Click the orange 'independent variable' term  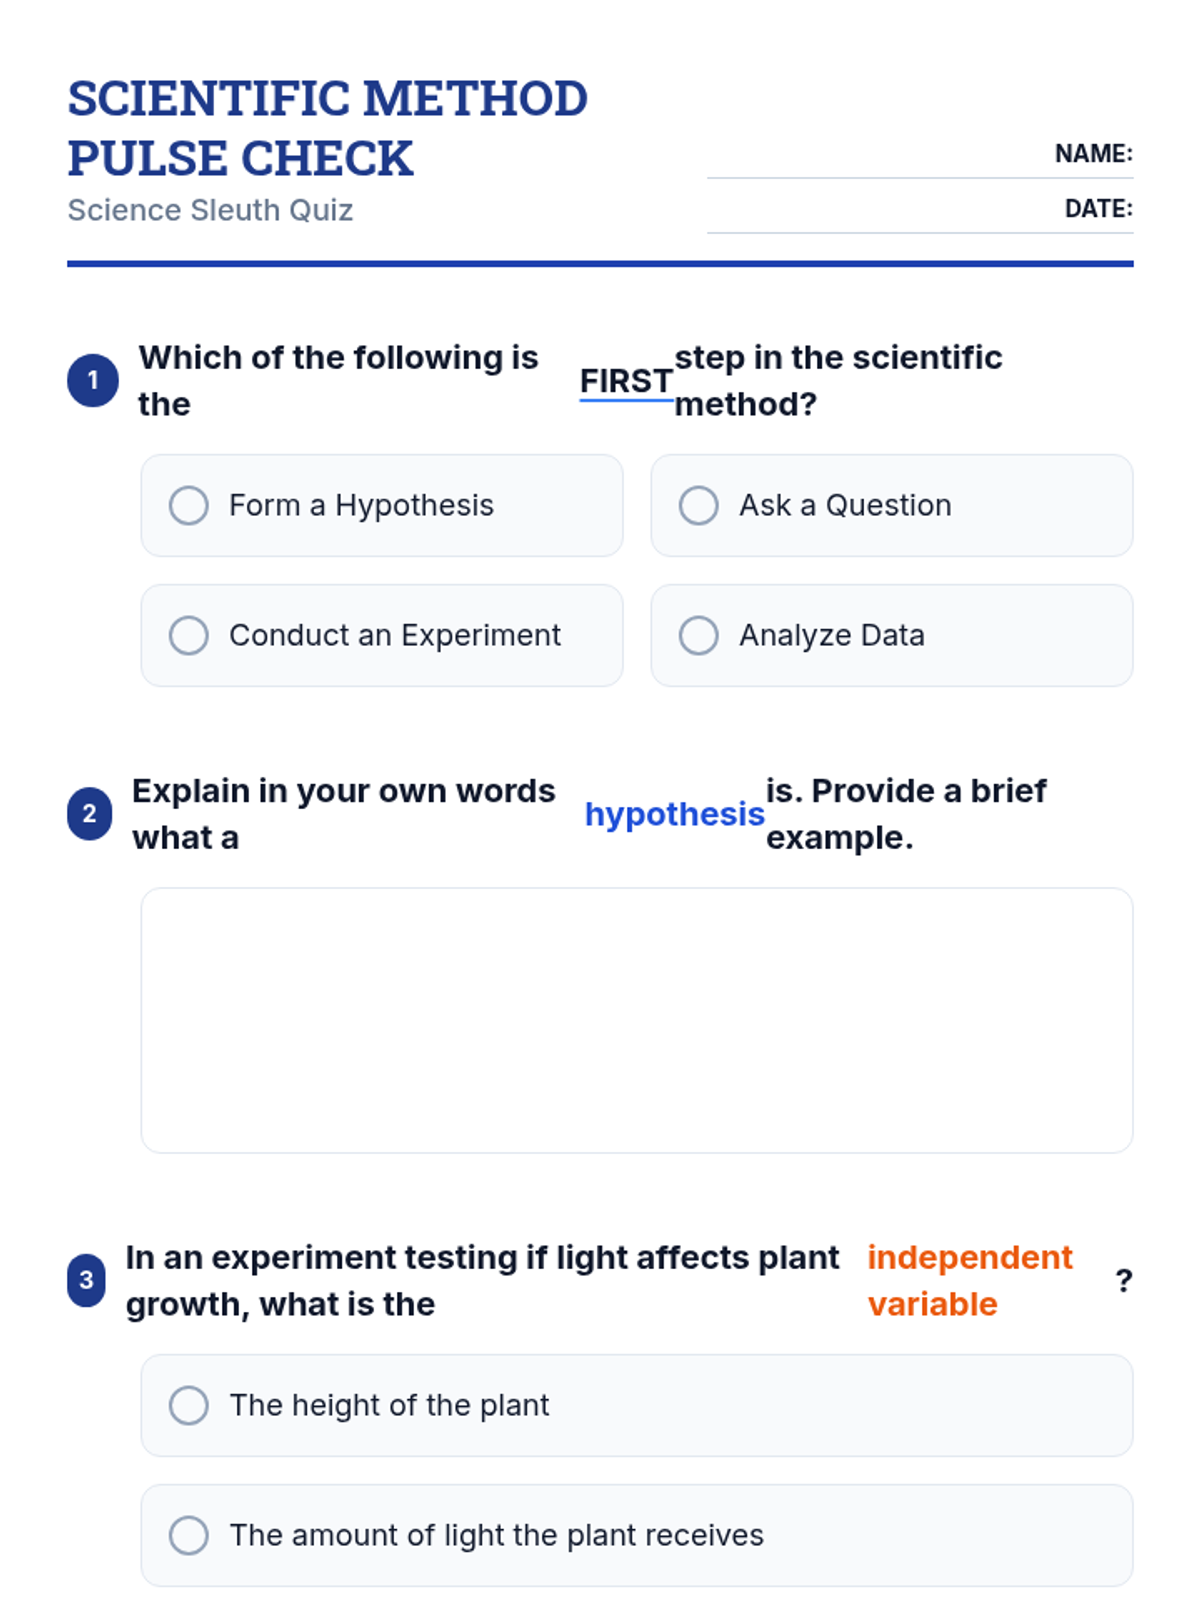(968, 1281)
